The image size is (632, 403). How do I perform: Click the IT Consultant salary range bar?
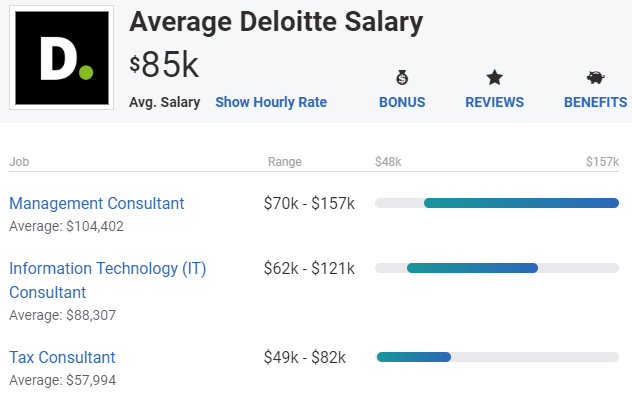pyautogui.click(x=472, y=268)
